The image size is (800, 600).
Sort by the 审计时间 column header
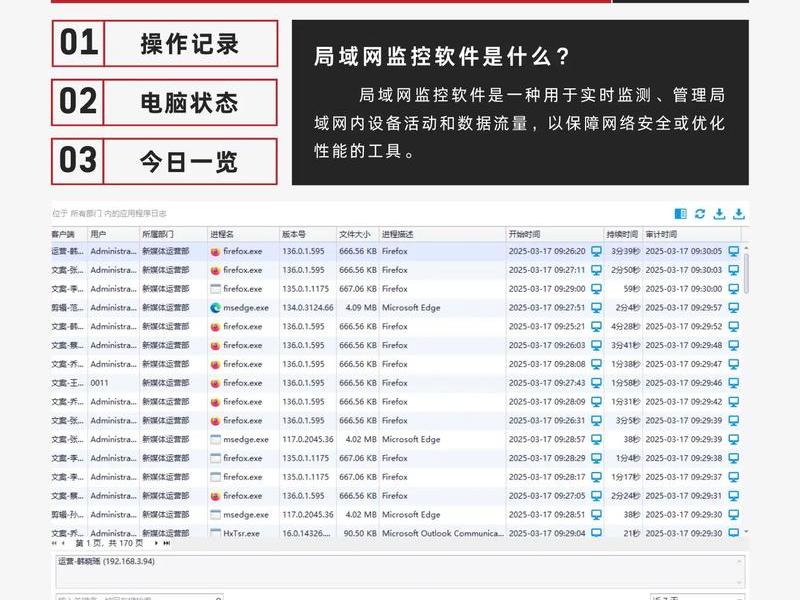(691, 234)
